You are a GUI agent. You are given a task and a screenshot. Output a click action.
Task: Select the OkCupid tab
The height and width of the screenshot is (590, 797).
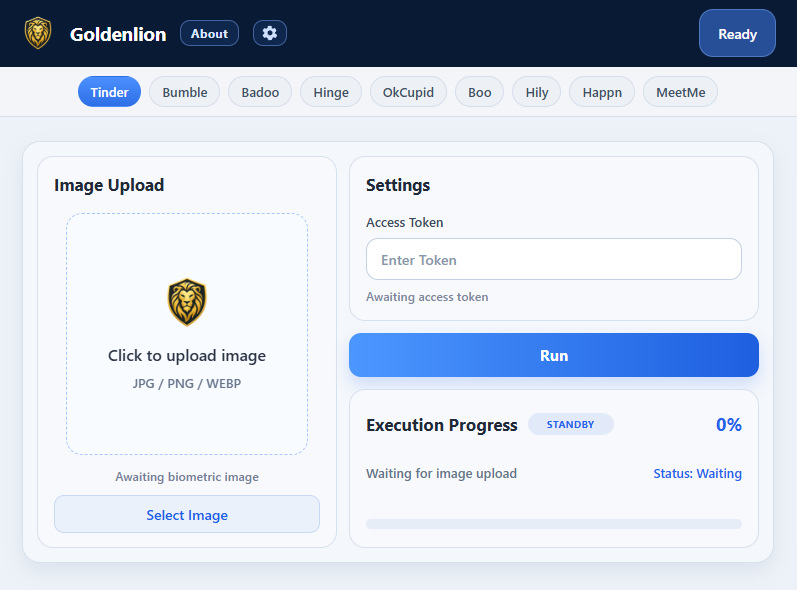(408, 92)
